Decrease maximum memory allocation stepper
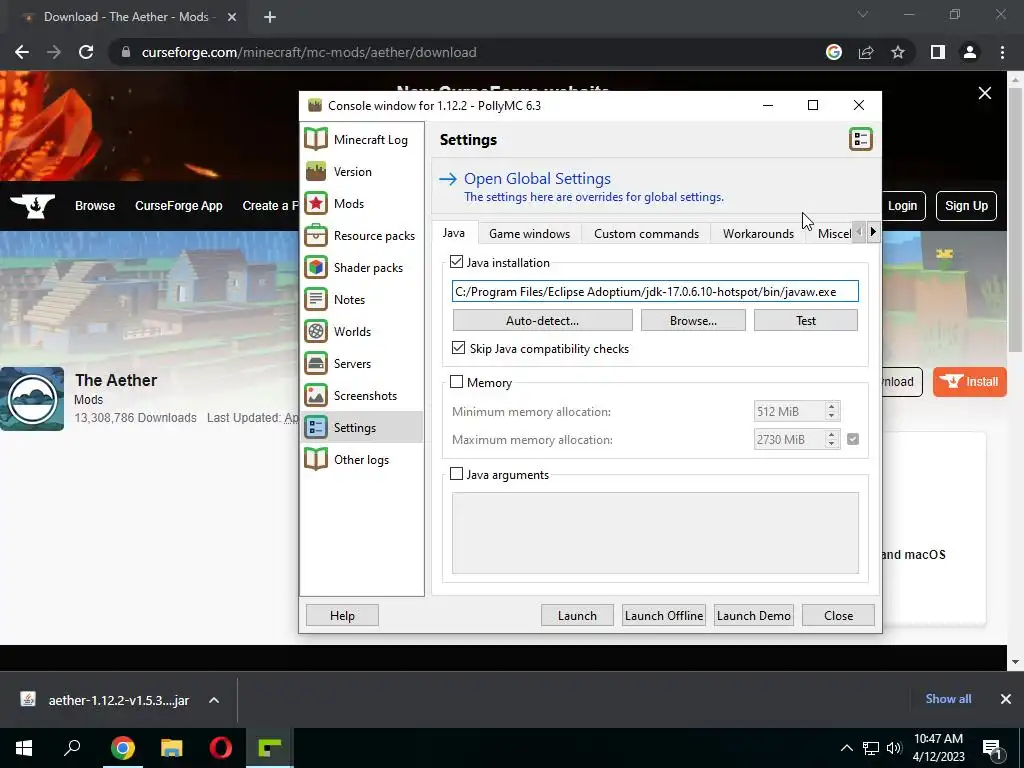The image size is (1024, 768). (x=831, y=444)
